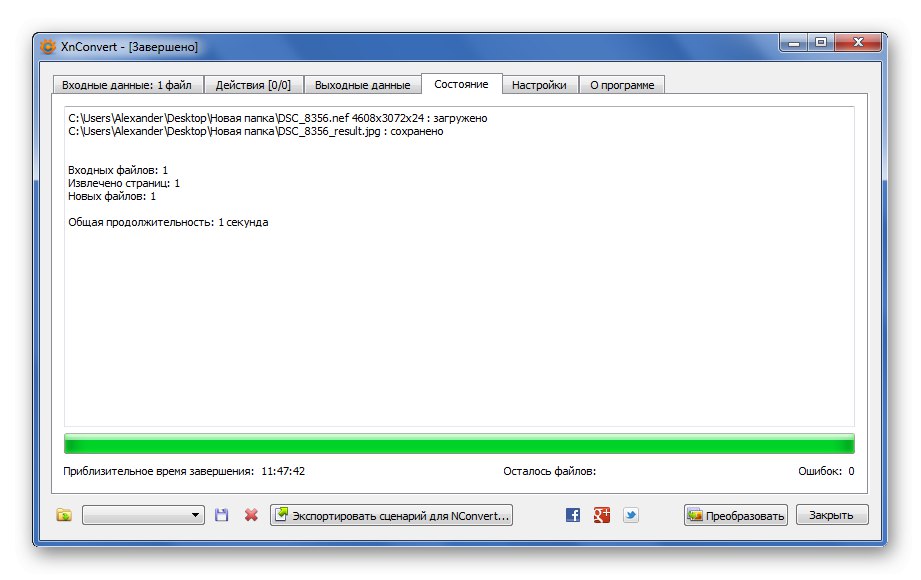Open the Действия [0/0] tab
The height and width of the screenshot is (580, 921).
[x=253, y=85]
